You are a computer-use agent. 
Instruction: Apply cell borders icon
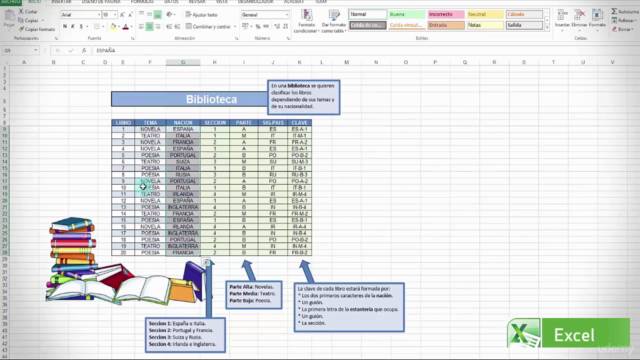(97, 27)
